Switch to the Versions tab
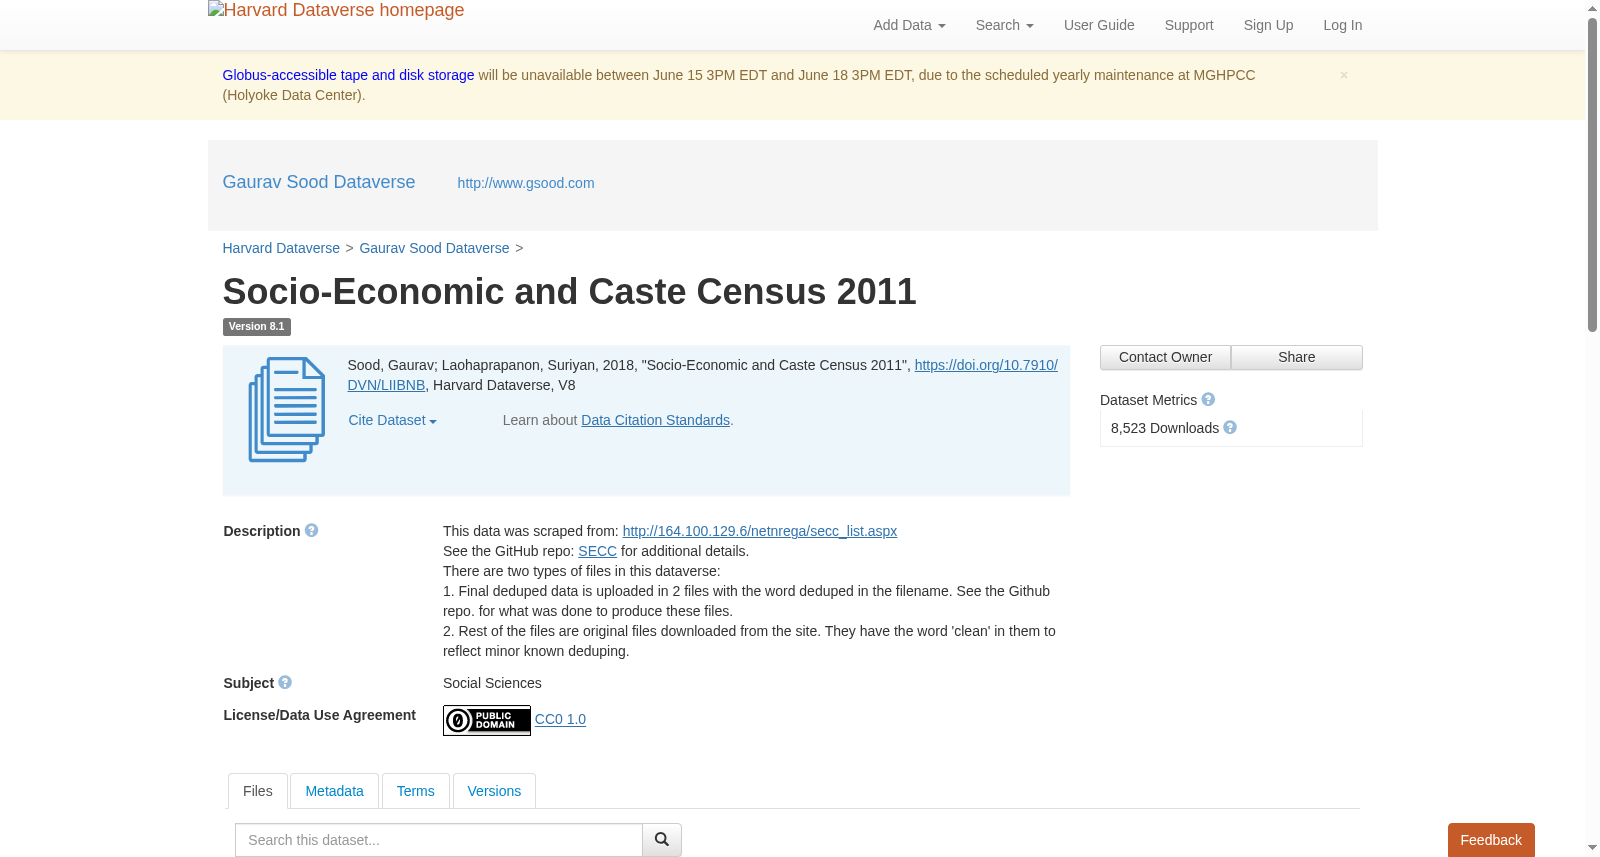The width and height of the screenshot is (1600, 857). pos(494,791)
